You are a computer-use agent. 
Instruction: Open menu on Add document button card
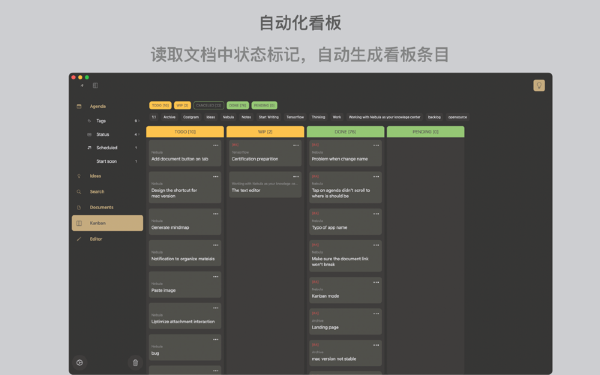click(215, 145)
